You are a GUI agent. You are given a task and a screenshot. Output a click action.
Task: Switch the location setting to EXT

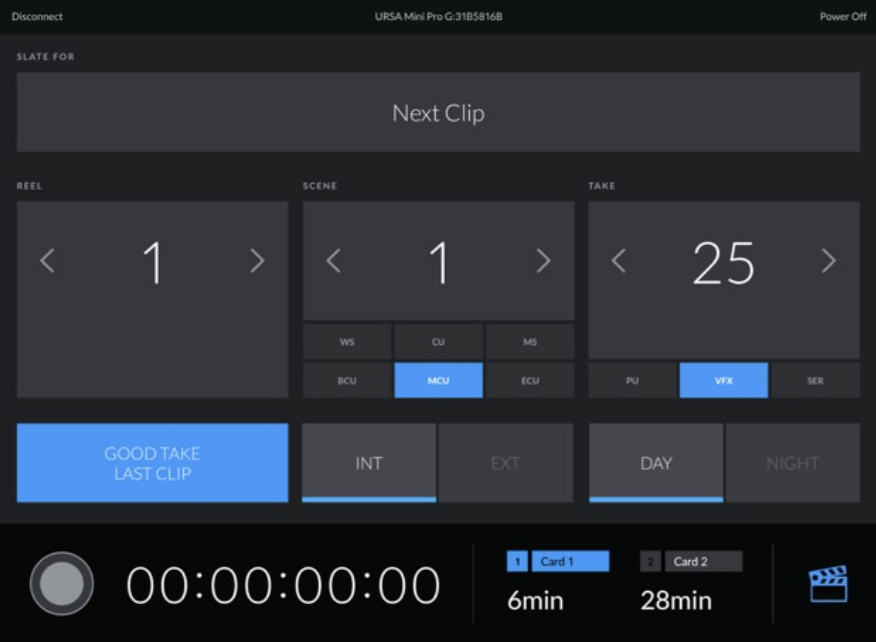pos(506,462)
